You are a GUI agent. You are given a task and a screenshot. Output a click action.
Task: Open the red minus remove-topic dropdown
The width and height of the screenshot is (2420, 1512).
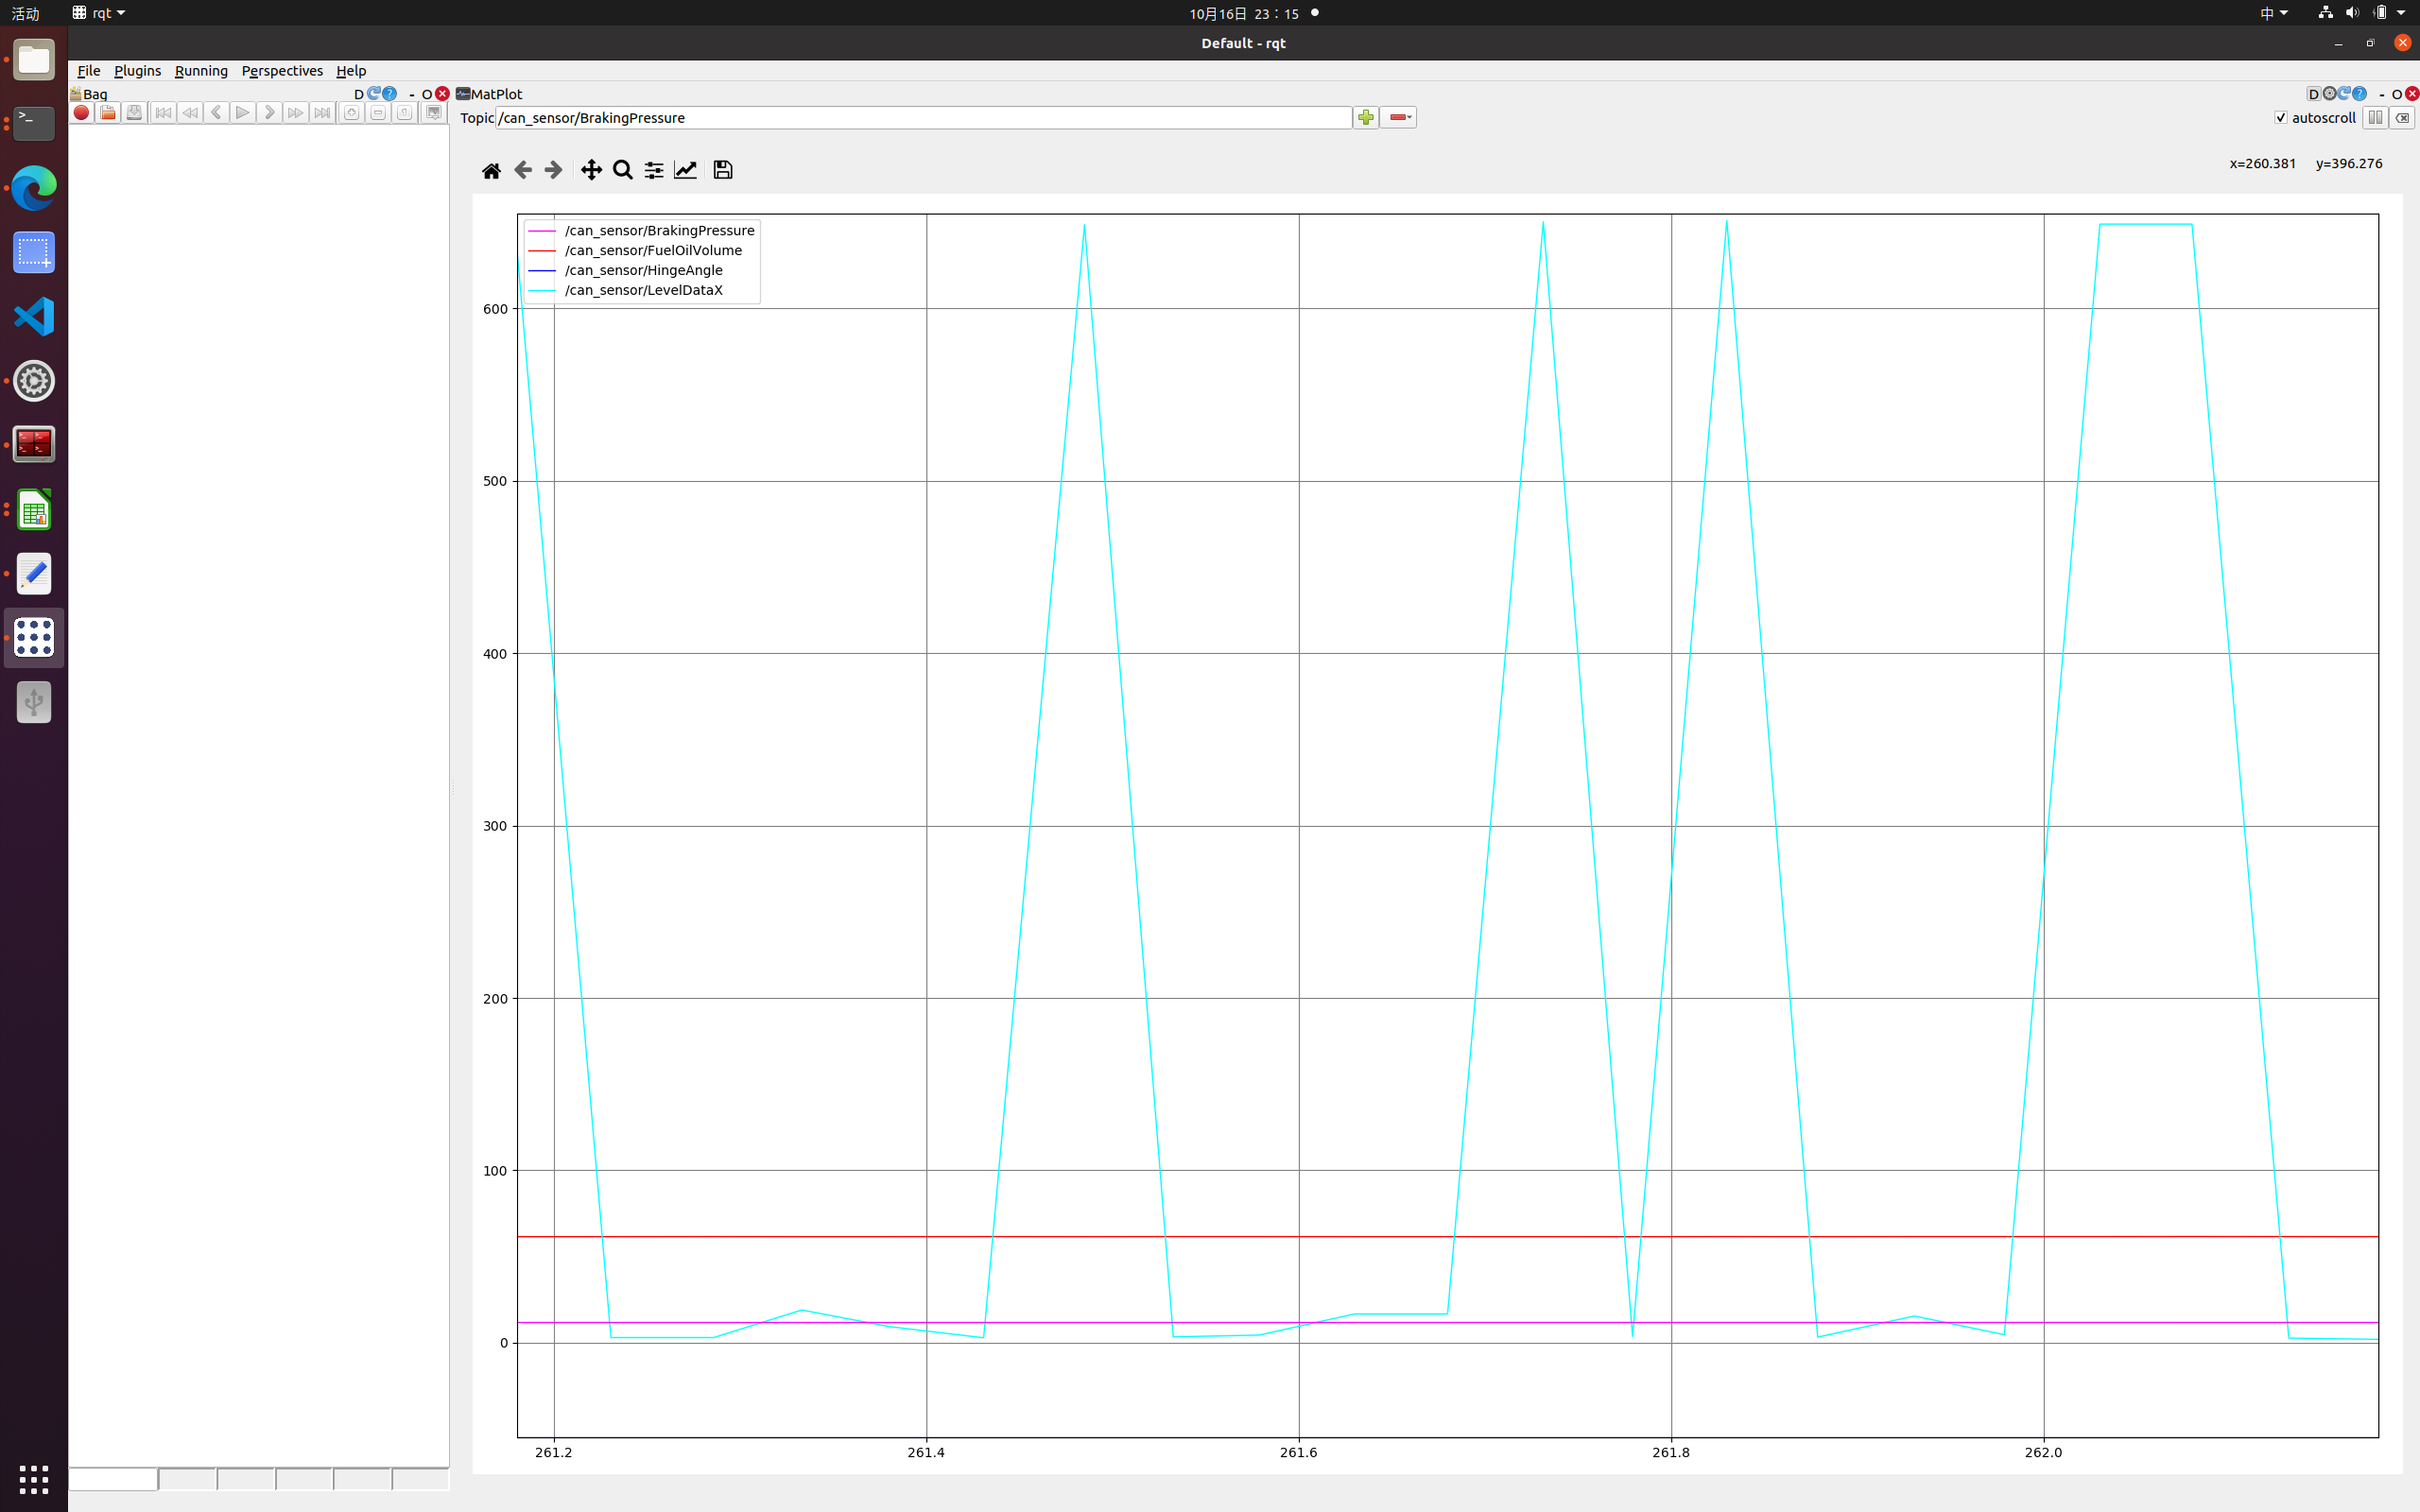[x=1399, y=118]
